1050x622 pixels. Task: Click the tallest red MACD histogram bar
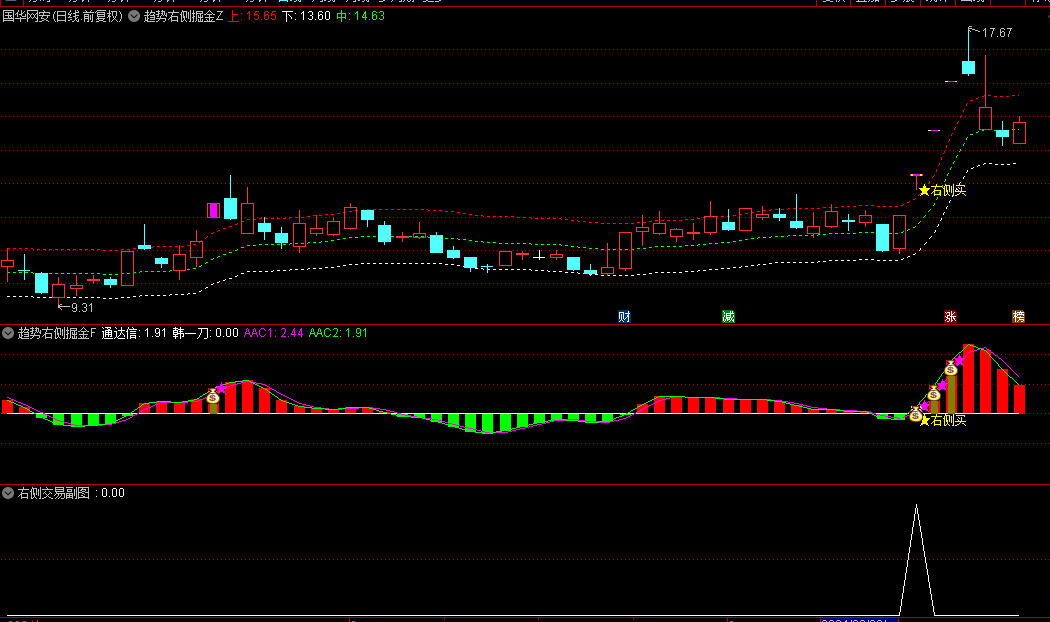coord(968,379)
